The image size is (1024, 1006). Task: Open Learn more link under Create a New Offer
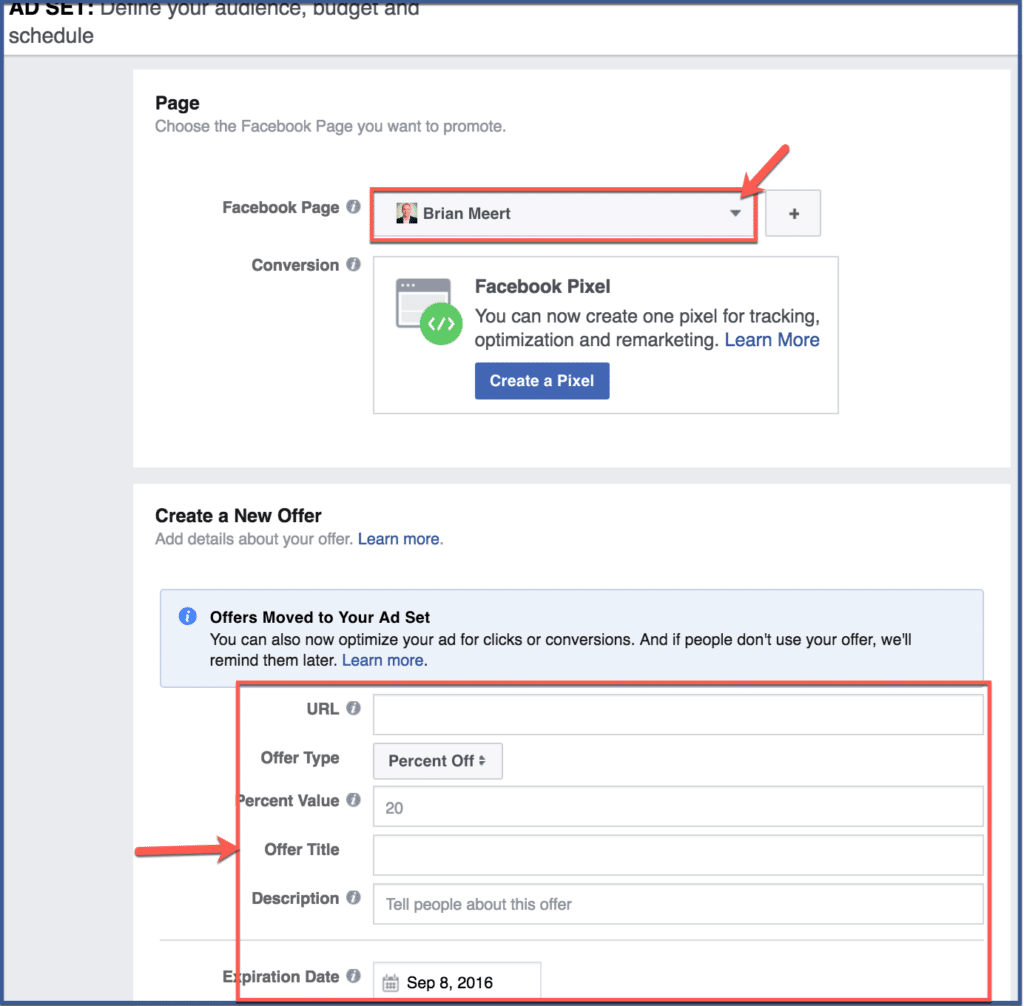pos(398,540)
